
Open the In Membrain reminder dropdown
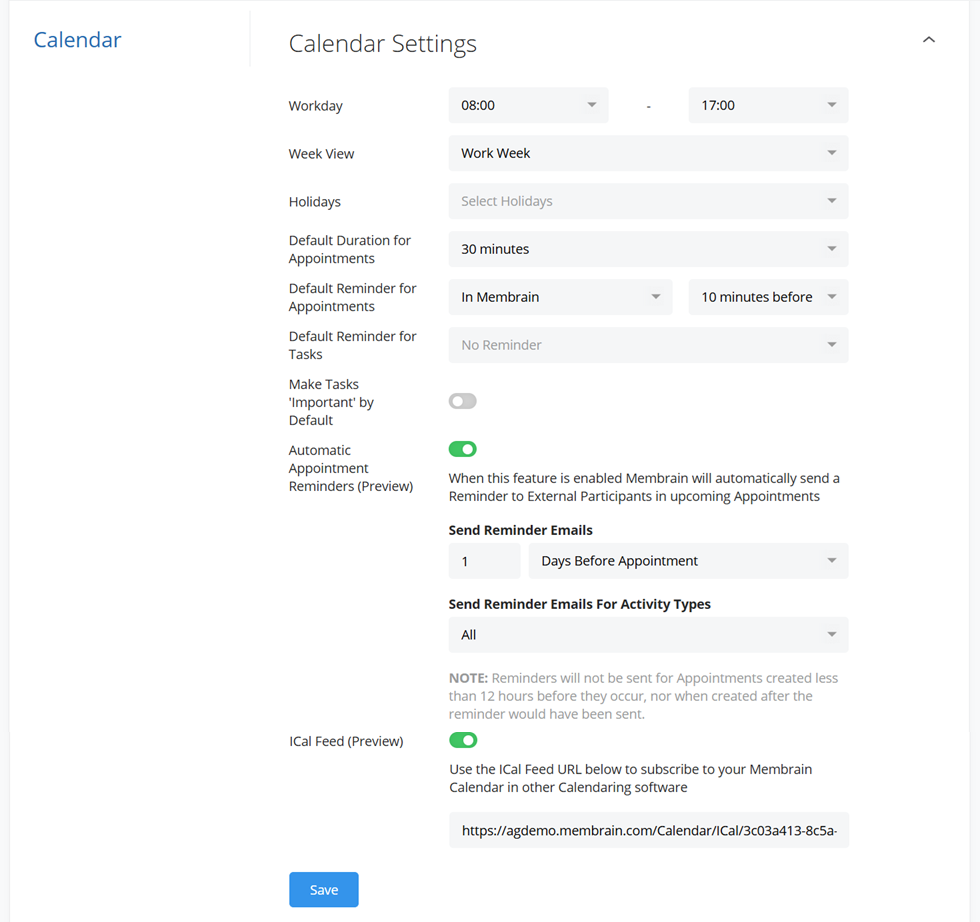coord(560,297)
